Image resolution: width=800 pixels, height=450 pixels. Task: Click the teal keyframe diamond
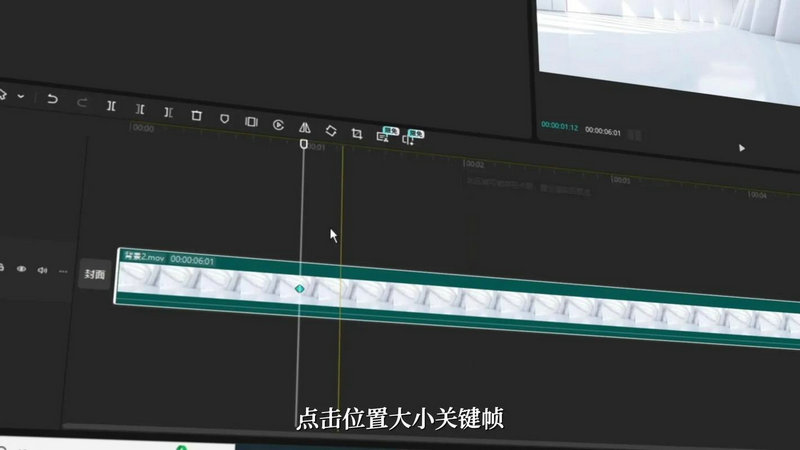click(299, 289)
